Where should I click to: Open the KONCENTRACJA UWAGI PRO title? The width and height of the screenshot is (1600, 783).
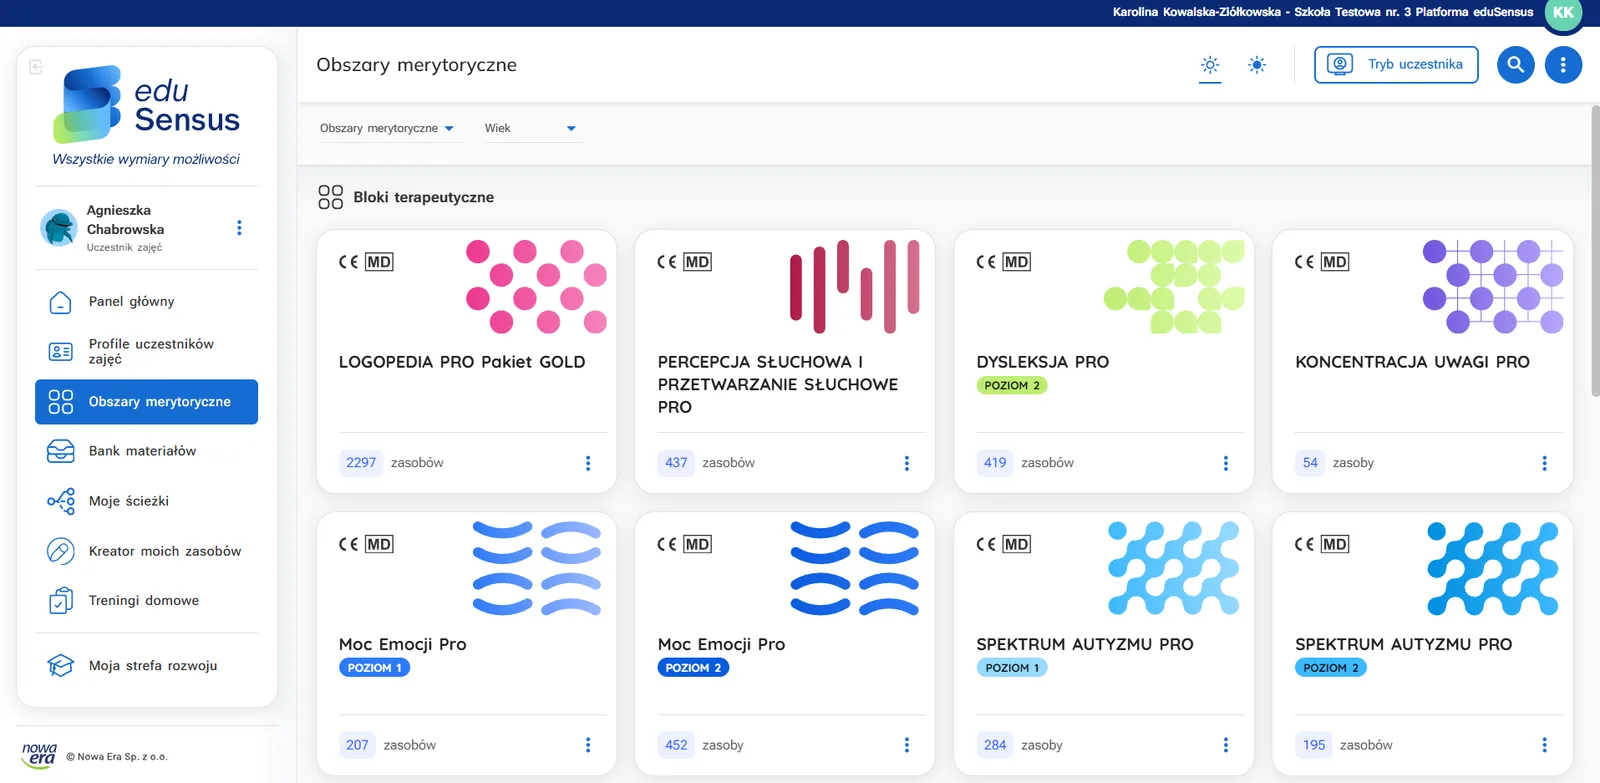tap(1412, 362)
